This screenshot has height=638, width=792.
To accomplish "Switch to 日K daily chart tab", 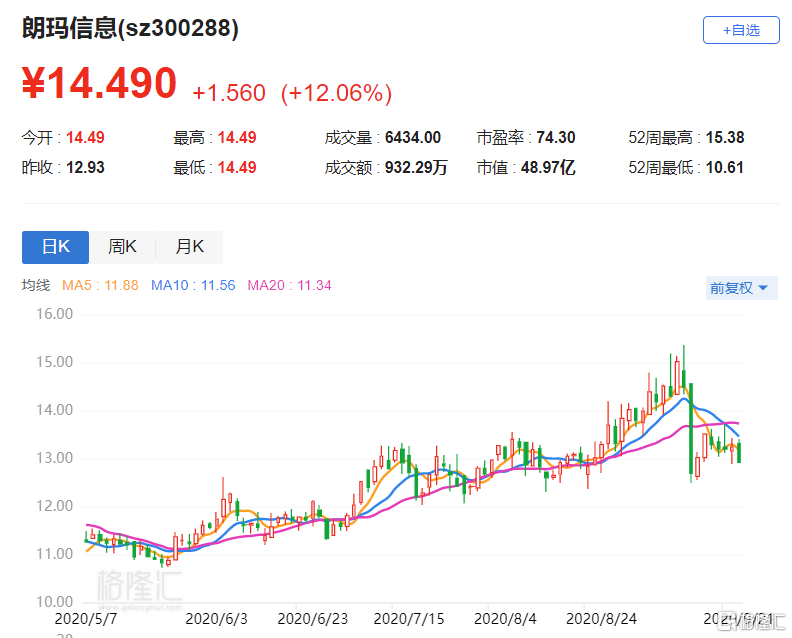I will 56,247.
